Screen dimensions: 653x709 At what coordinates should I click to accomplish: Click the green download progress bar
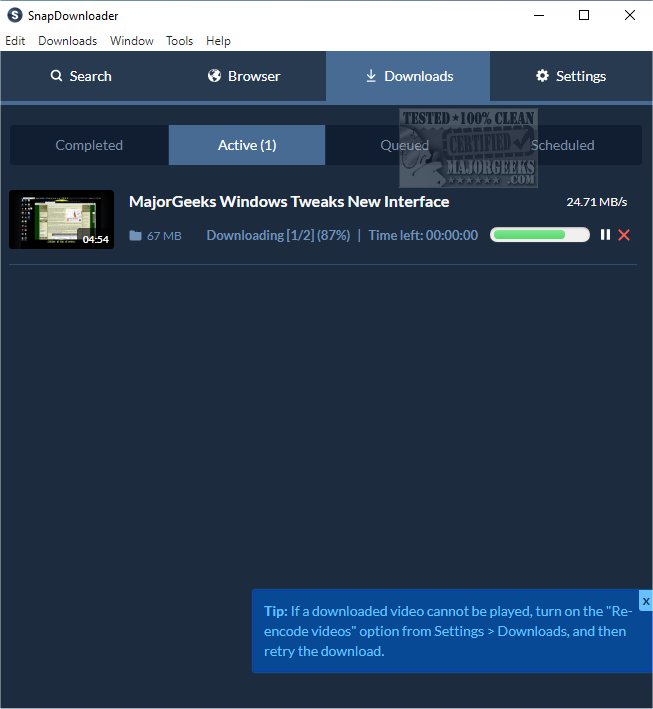(539, 235)
